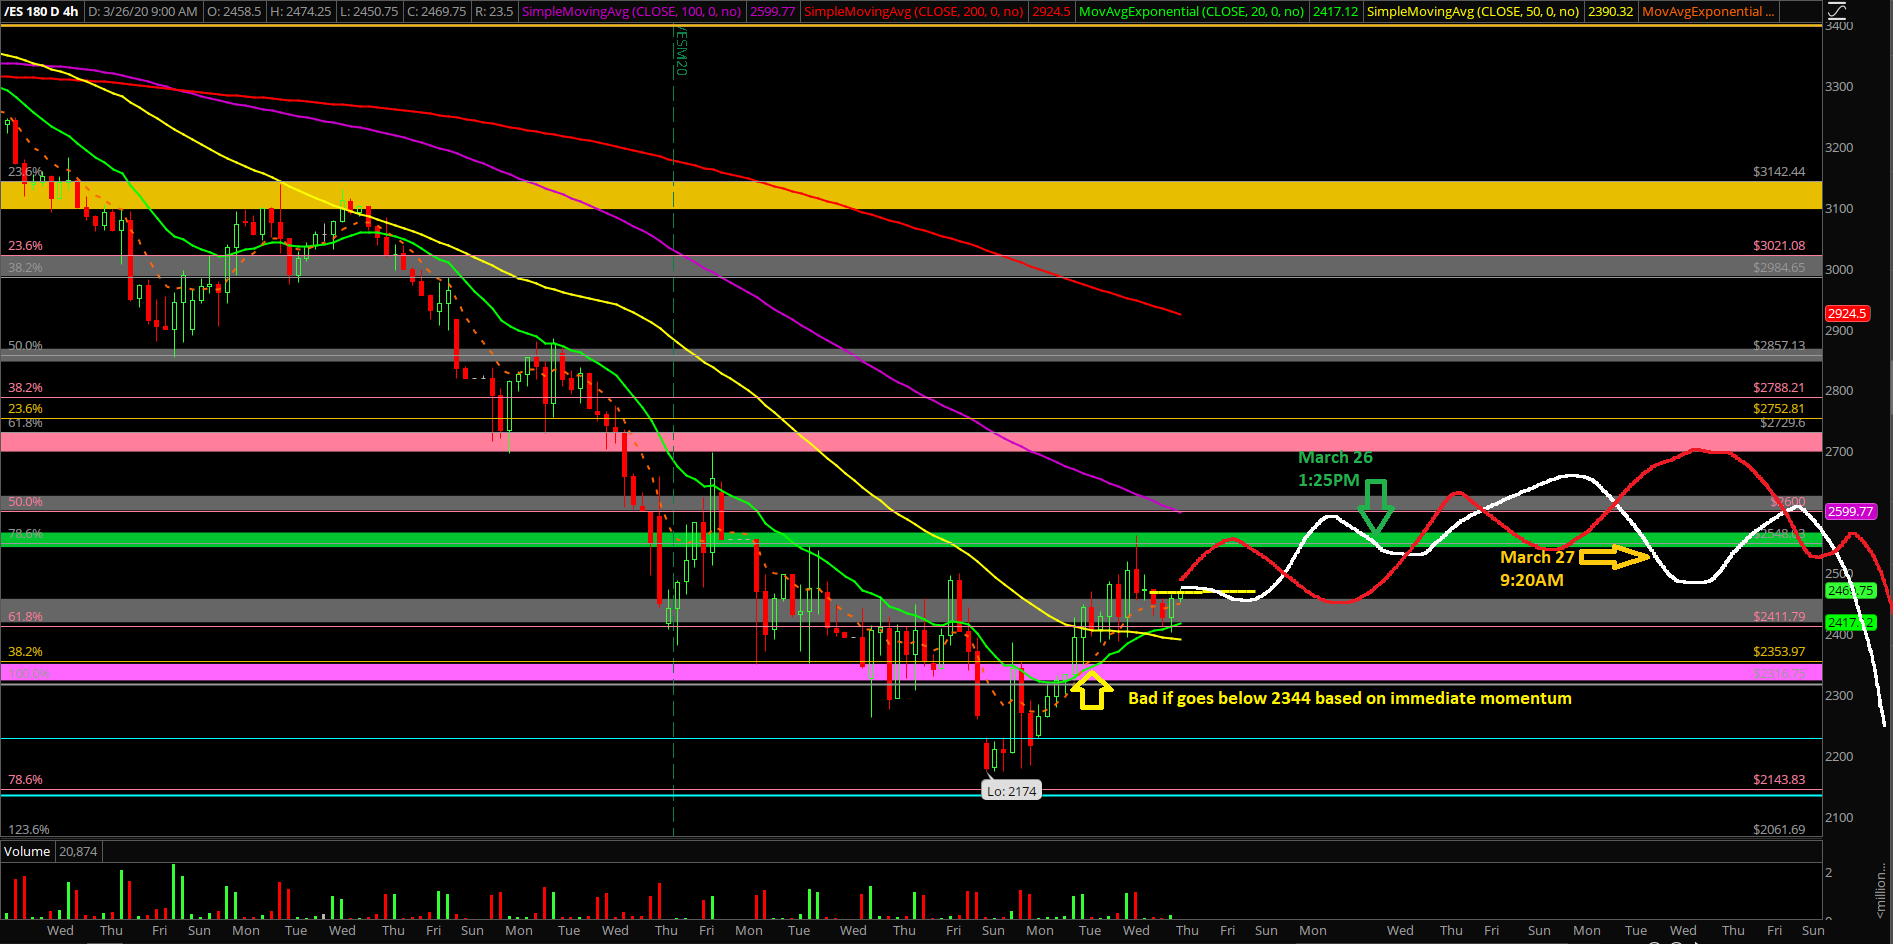This screenshot has width=1893, height=944.
Task: Click the $2143.83 Fibonacci level label
Action: click(1779, 779)
